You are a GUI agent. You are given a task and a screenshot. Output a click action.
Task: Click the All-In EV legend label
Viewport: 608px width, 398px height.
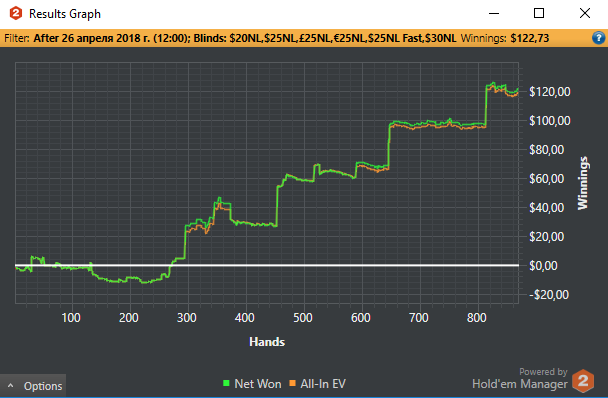tap(323, 384)
